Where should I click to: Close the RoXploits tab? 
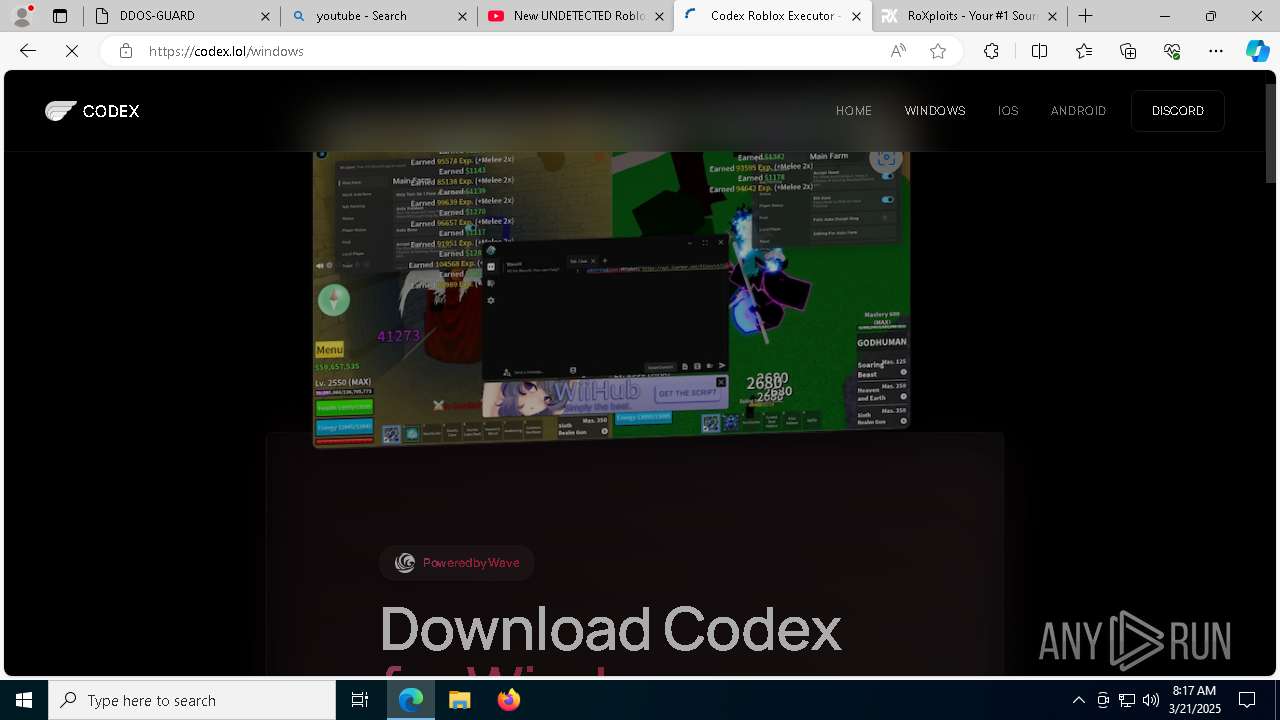[x=1053, y=16]
